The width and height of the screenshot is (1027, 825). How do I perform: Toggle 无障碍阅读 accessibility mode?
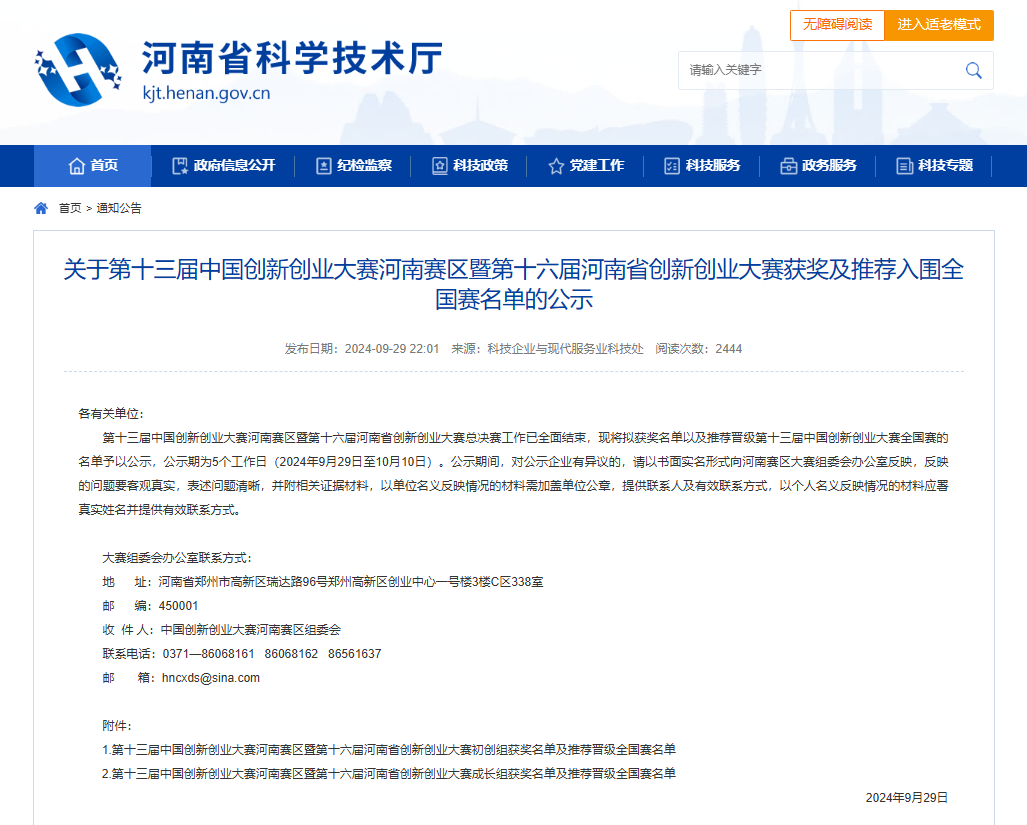837,25
